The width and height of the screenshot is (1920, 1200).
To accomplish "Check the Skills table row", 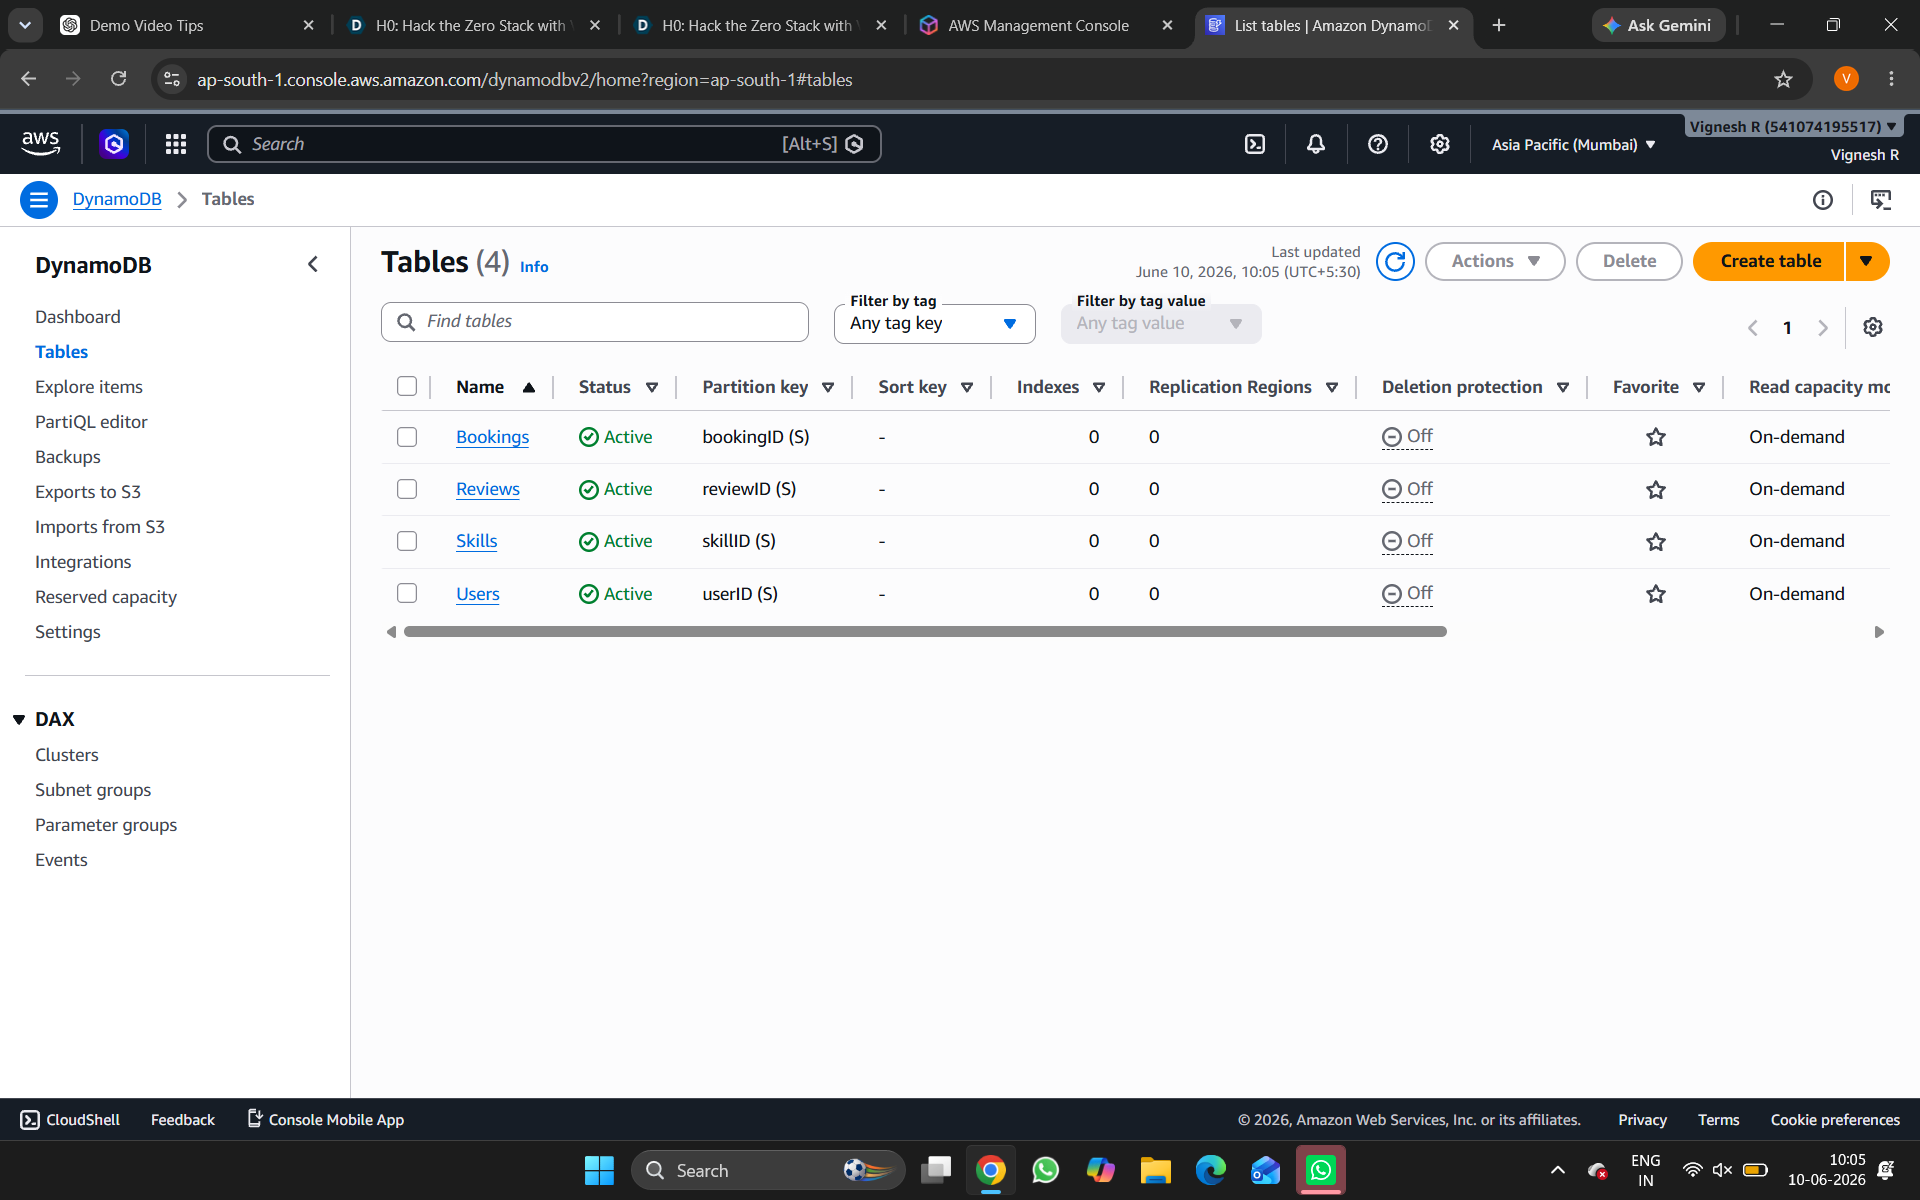I will point(407,541).
